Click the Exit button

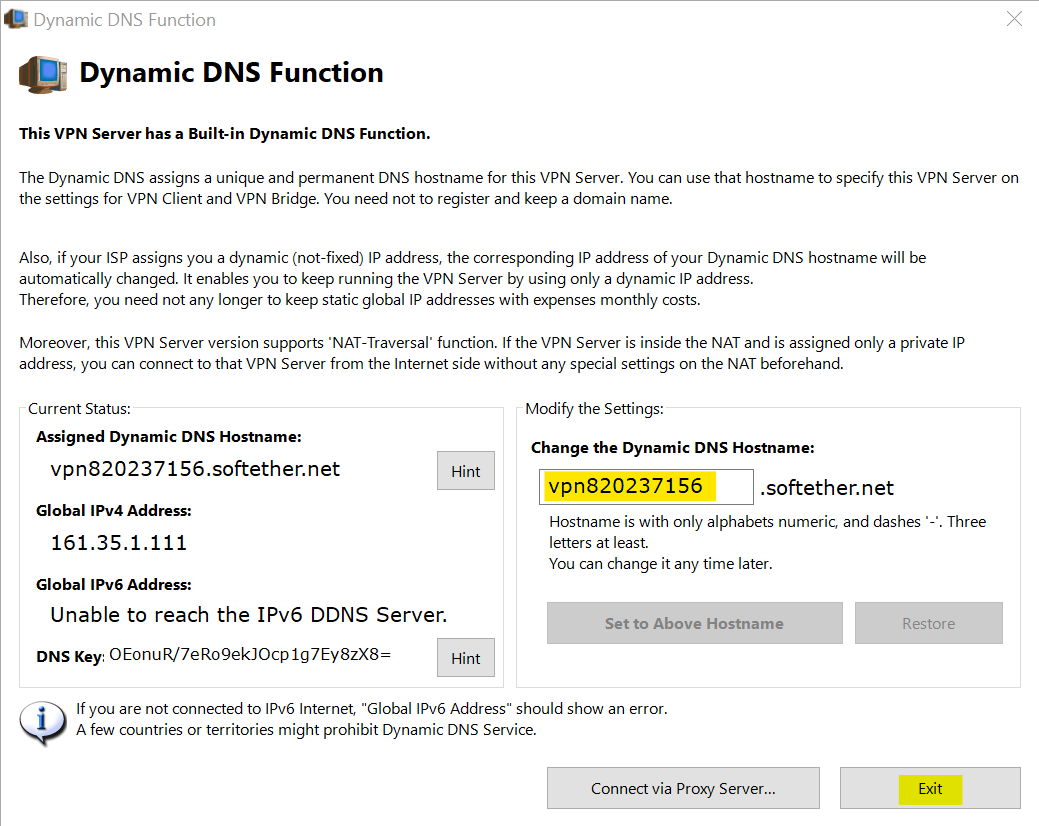tap(930, 788)
